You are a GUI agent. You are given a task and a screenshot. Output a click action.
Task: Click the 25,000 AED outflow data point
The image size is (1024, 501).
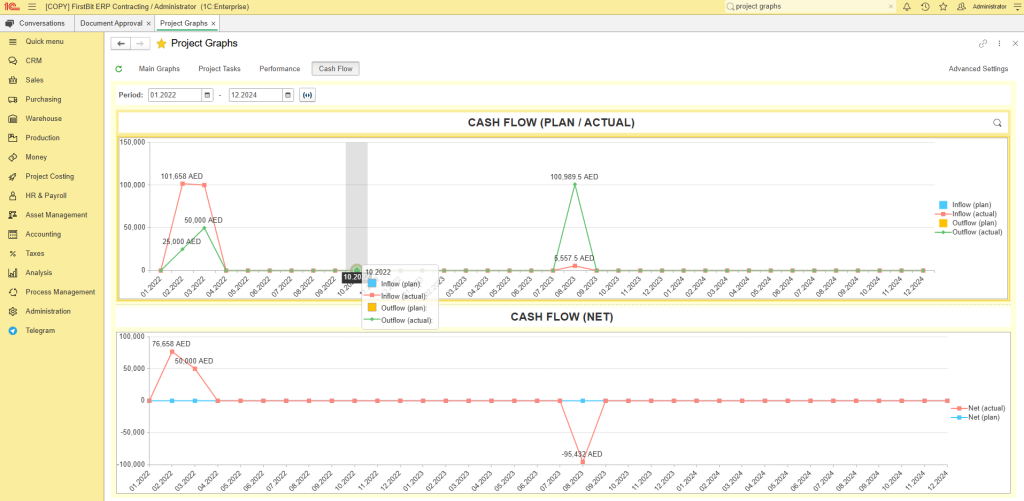(182, 249)
